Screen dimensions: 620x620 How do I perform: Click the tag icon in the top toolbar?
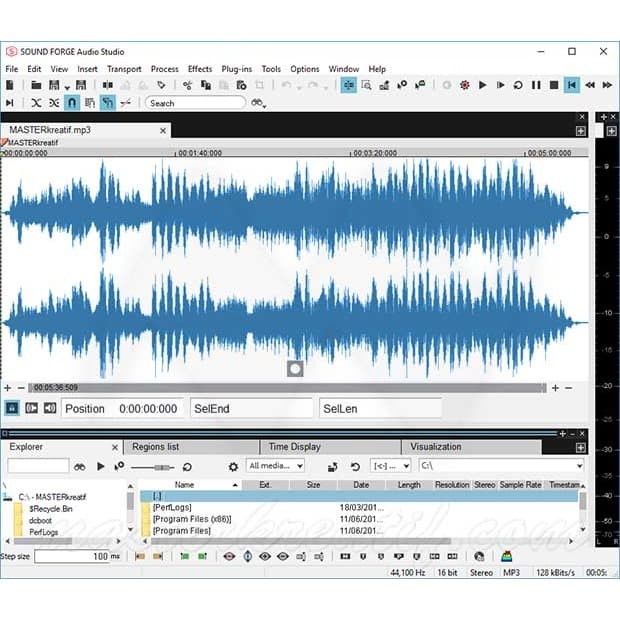161,85
